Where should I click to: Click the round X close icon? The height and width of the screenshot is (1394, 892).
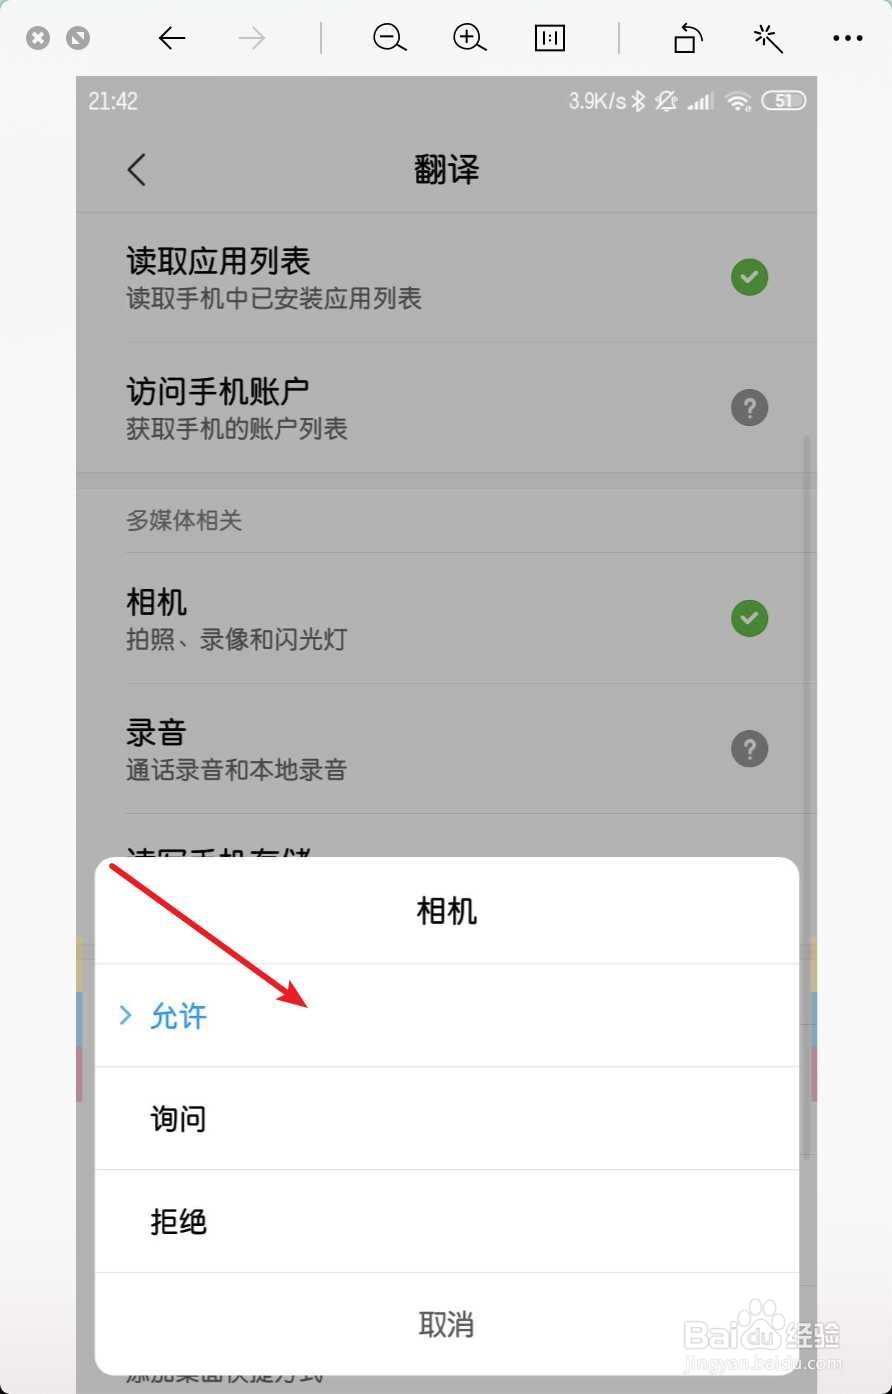coord(38,39)
